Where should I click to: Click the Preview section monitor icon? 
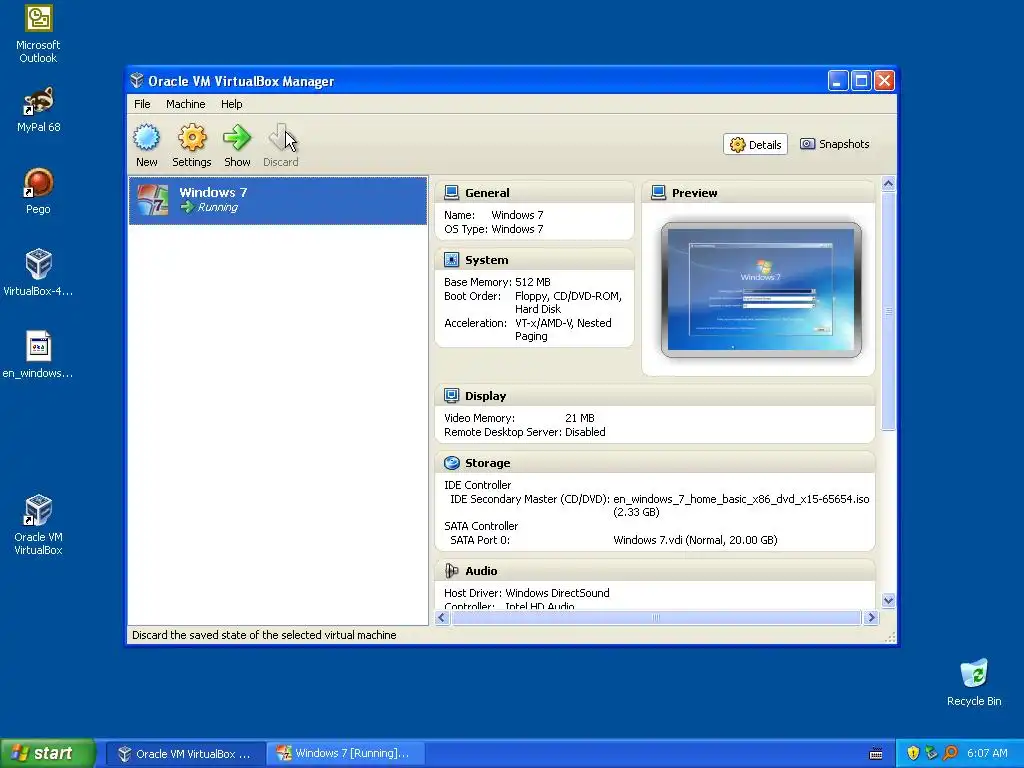click(x=658, y=193)
